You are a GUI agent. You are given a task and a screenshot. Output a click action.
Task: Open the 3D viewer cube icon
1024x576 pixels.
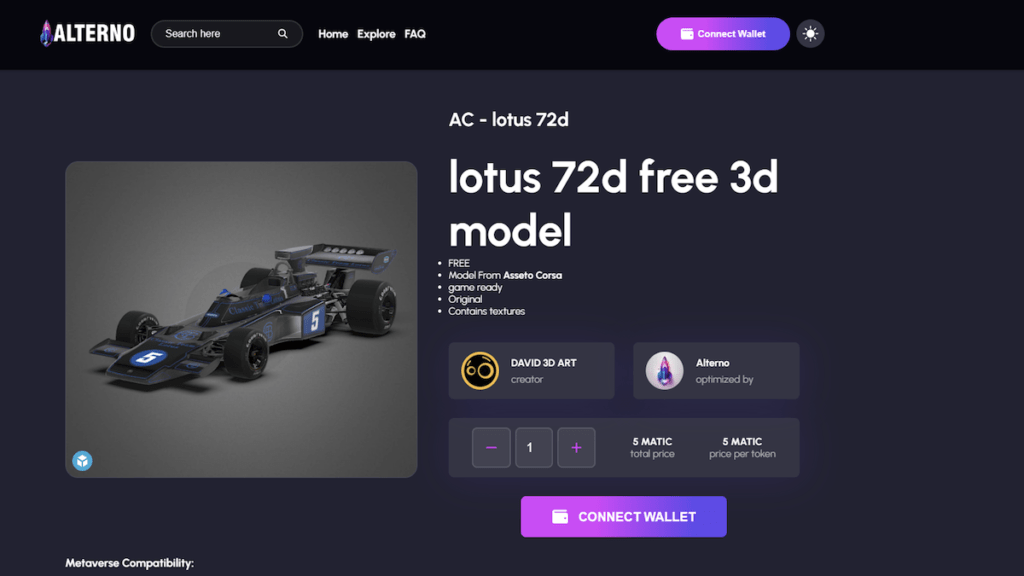pos(82,461)
